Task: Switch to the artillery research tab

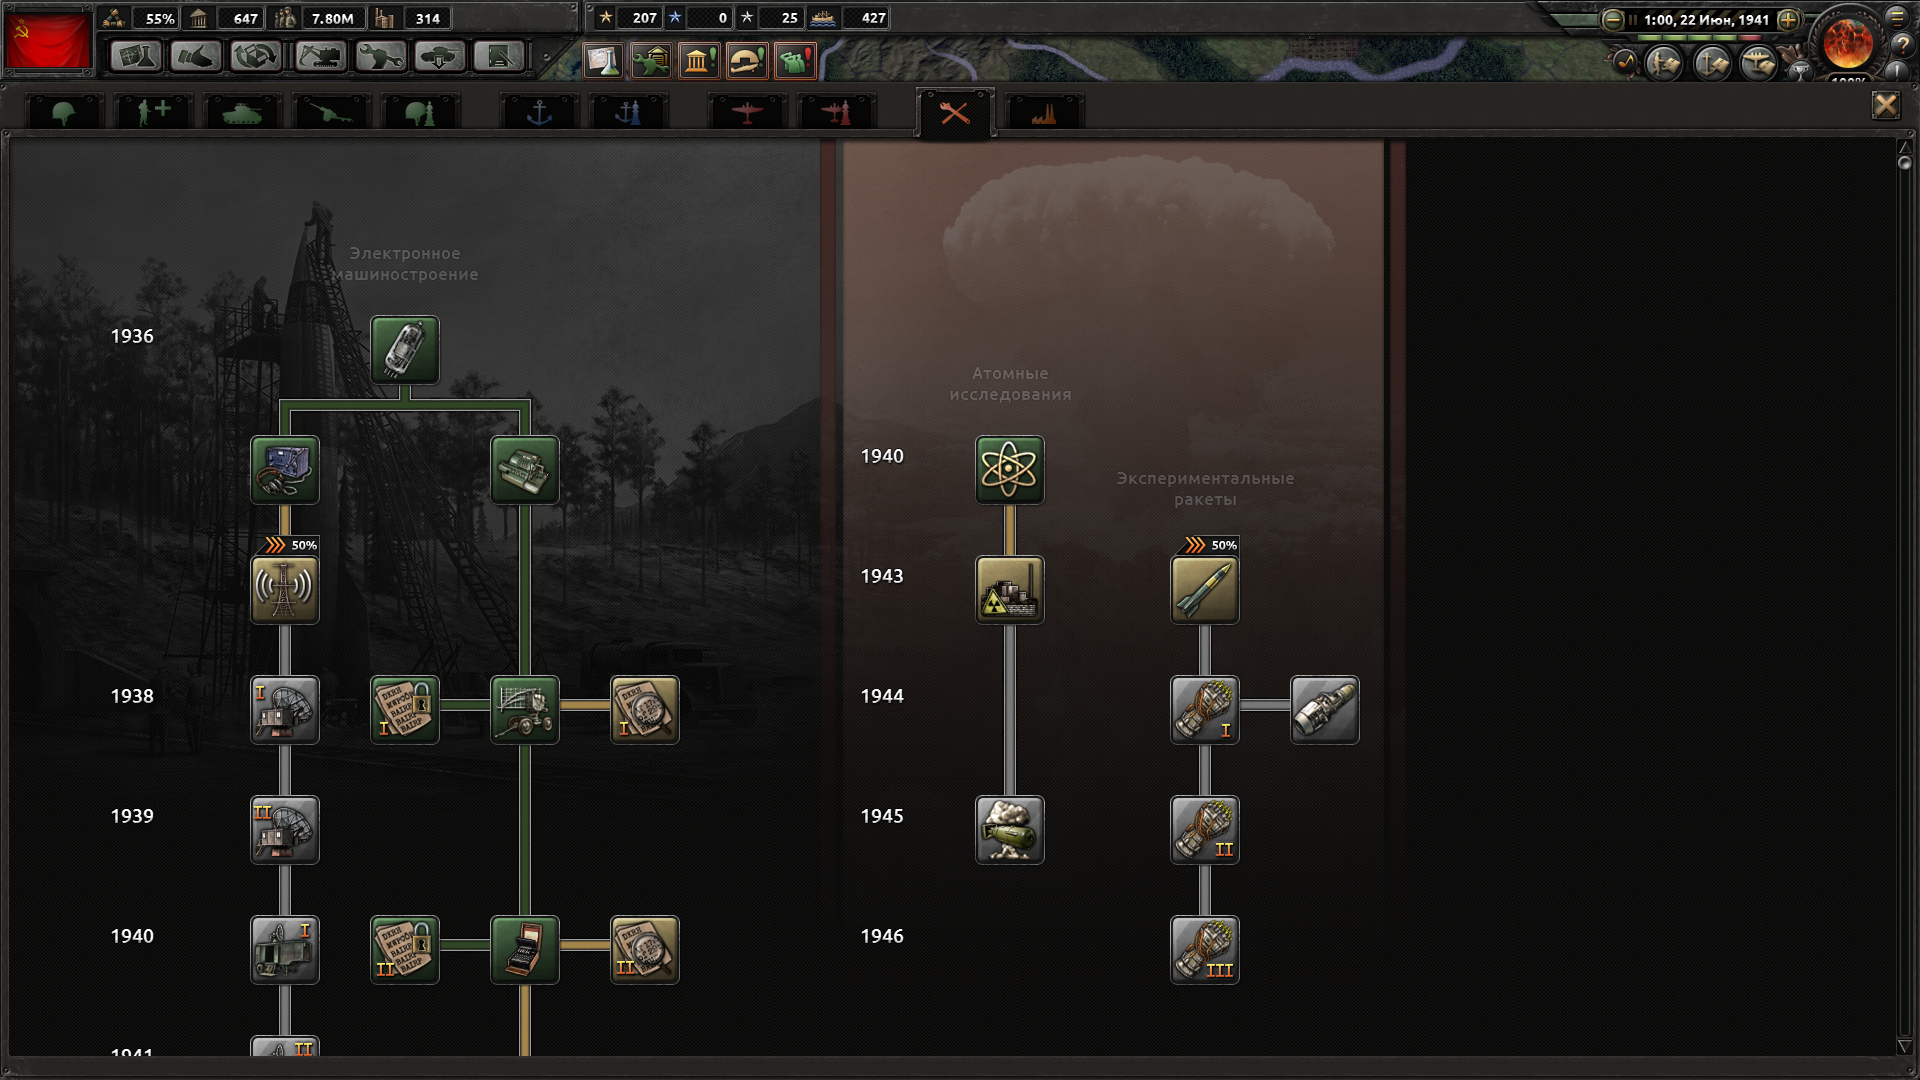Action: [x=331, y=113]
